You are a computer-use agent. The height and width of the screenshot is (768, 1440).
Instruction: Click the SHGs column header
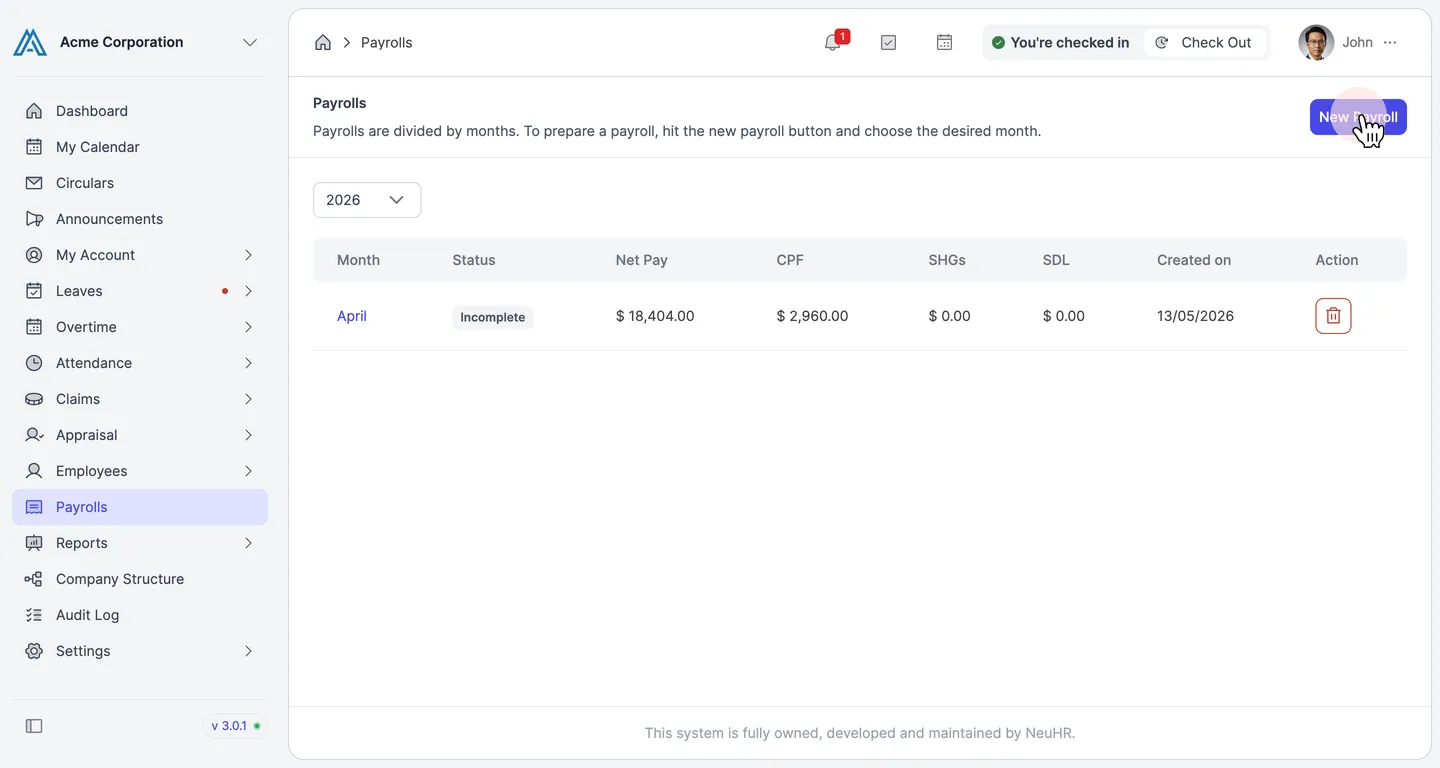(x=947, y=260)
